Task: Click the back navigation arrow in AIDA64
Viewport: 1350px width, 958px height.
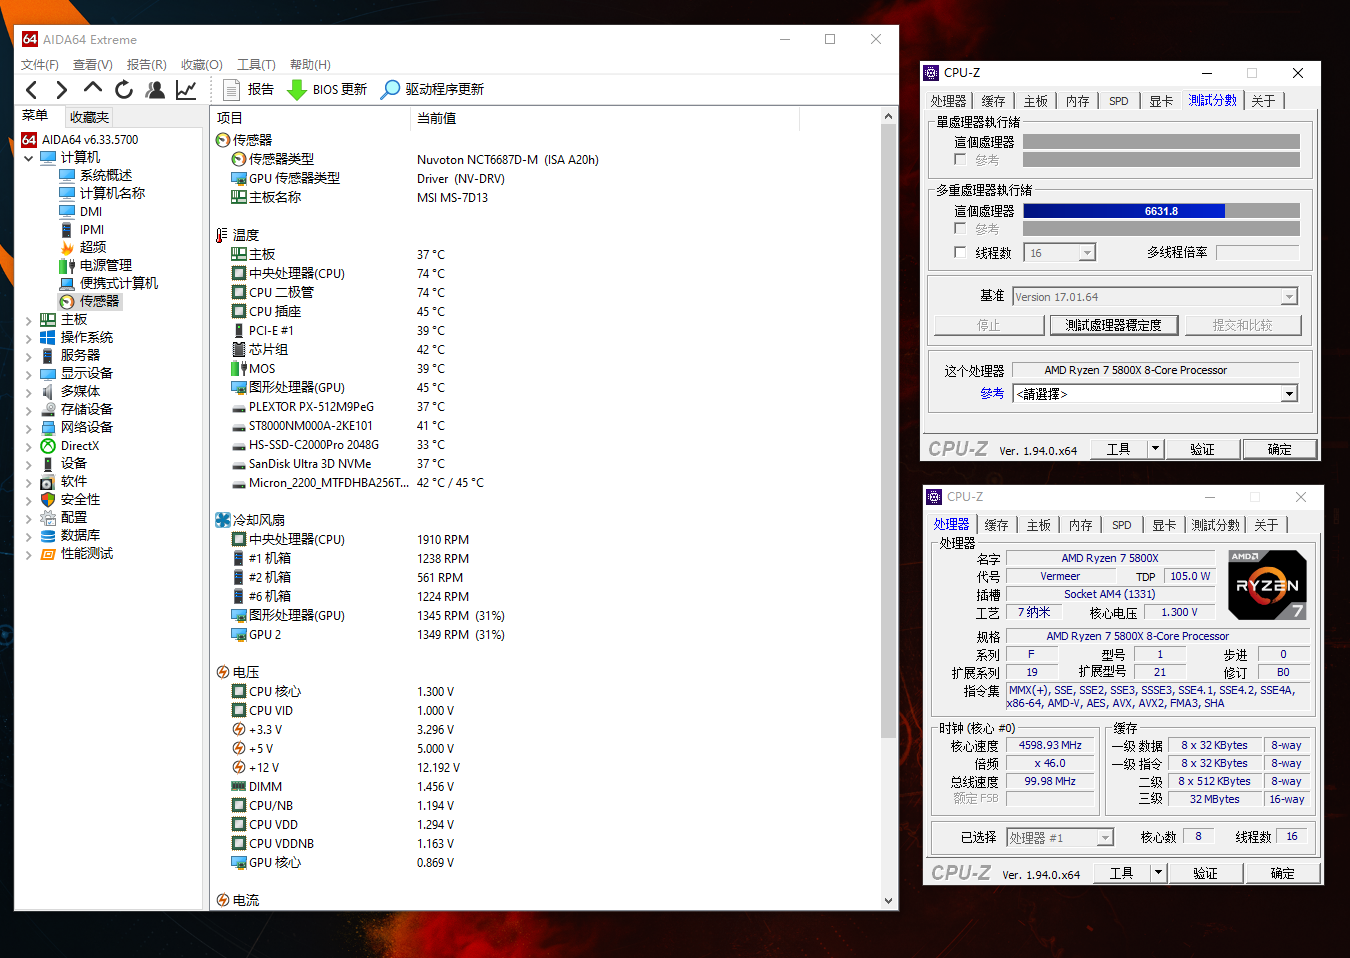Action: (x=32, y=90)
